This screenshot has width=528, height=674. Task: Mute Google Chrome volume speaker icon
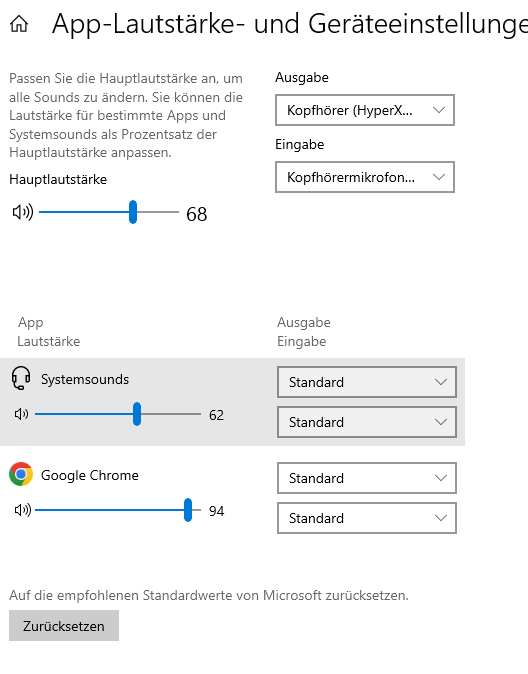click(x=23, y=510)
